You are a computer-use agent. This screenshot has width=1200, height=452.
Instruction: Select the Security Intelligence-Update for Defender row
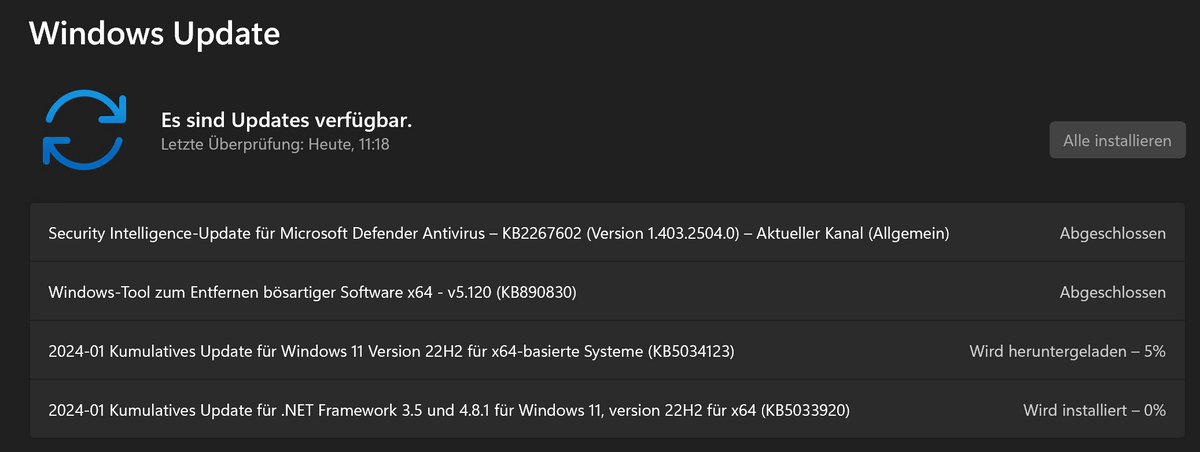pyautogui.click(x=600, y=233)
